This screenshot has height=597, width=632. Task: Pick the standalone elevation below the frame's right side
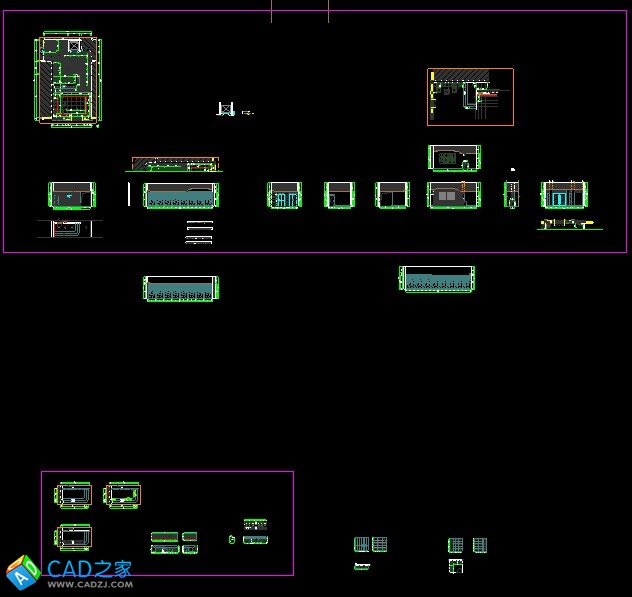coord(437,279)
